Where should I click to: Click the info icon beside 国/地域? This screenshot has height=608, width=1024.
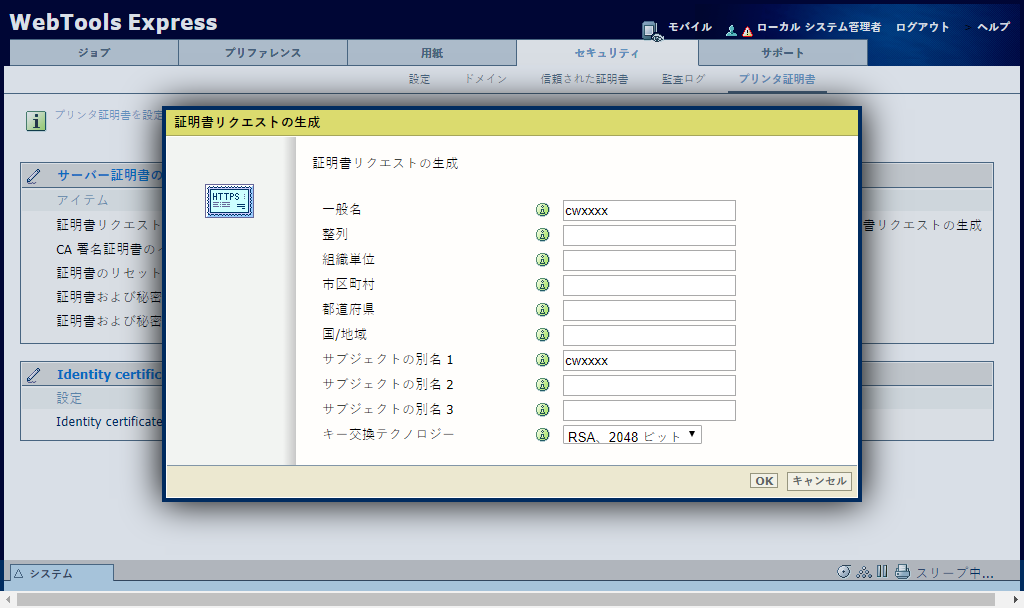543,335
